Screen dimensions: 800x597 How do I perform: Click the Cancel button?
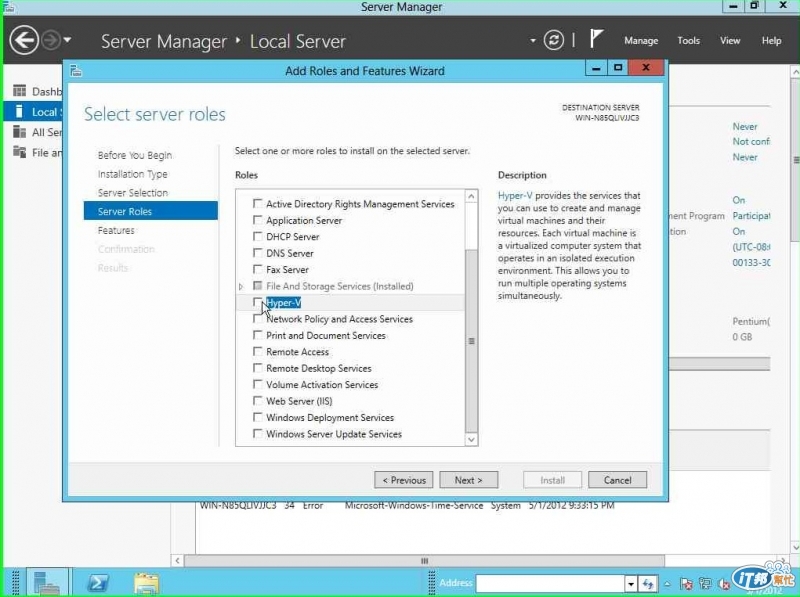[617, 480]
